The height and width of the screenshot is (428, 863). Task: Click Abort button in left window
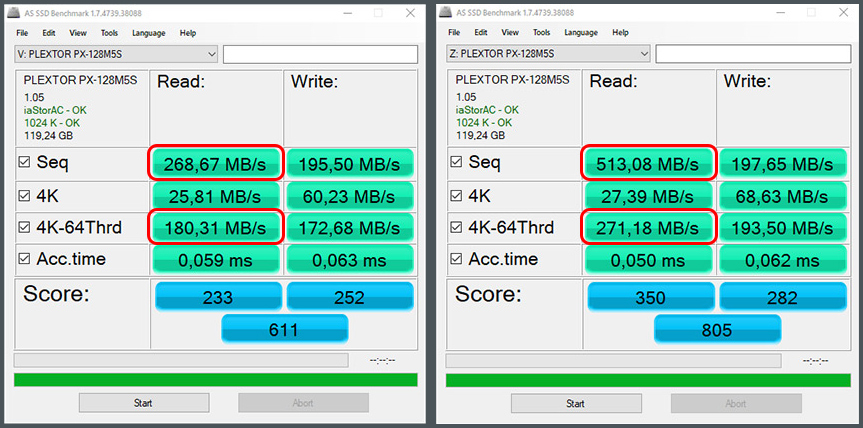303,403
